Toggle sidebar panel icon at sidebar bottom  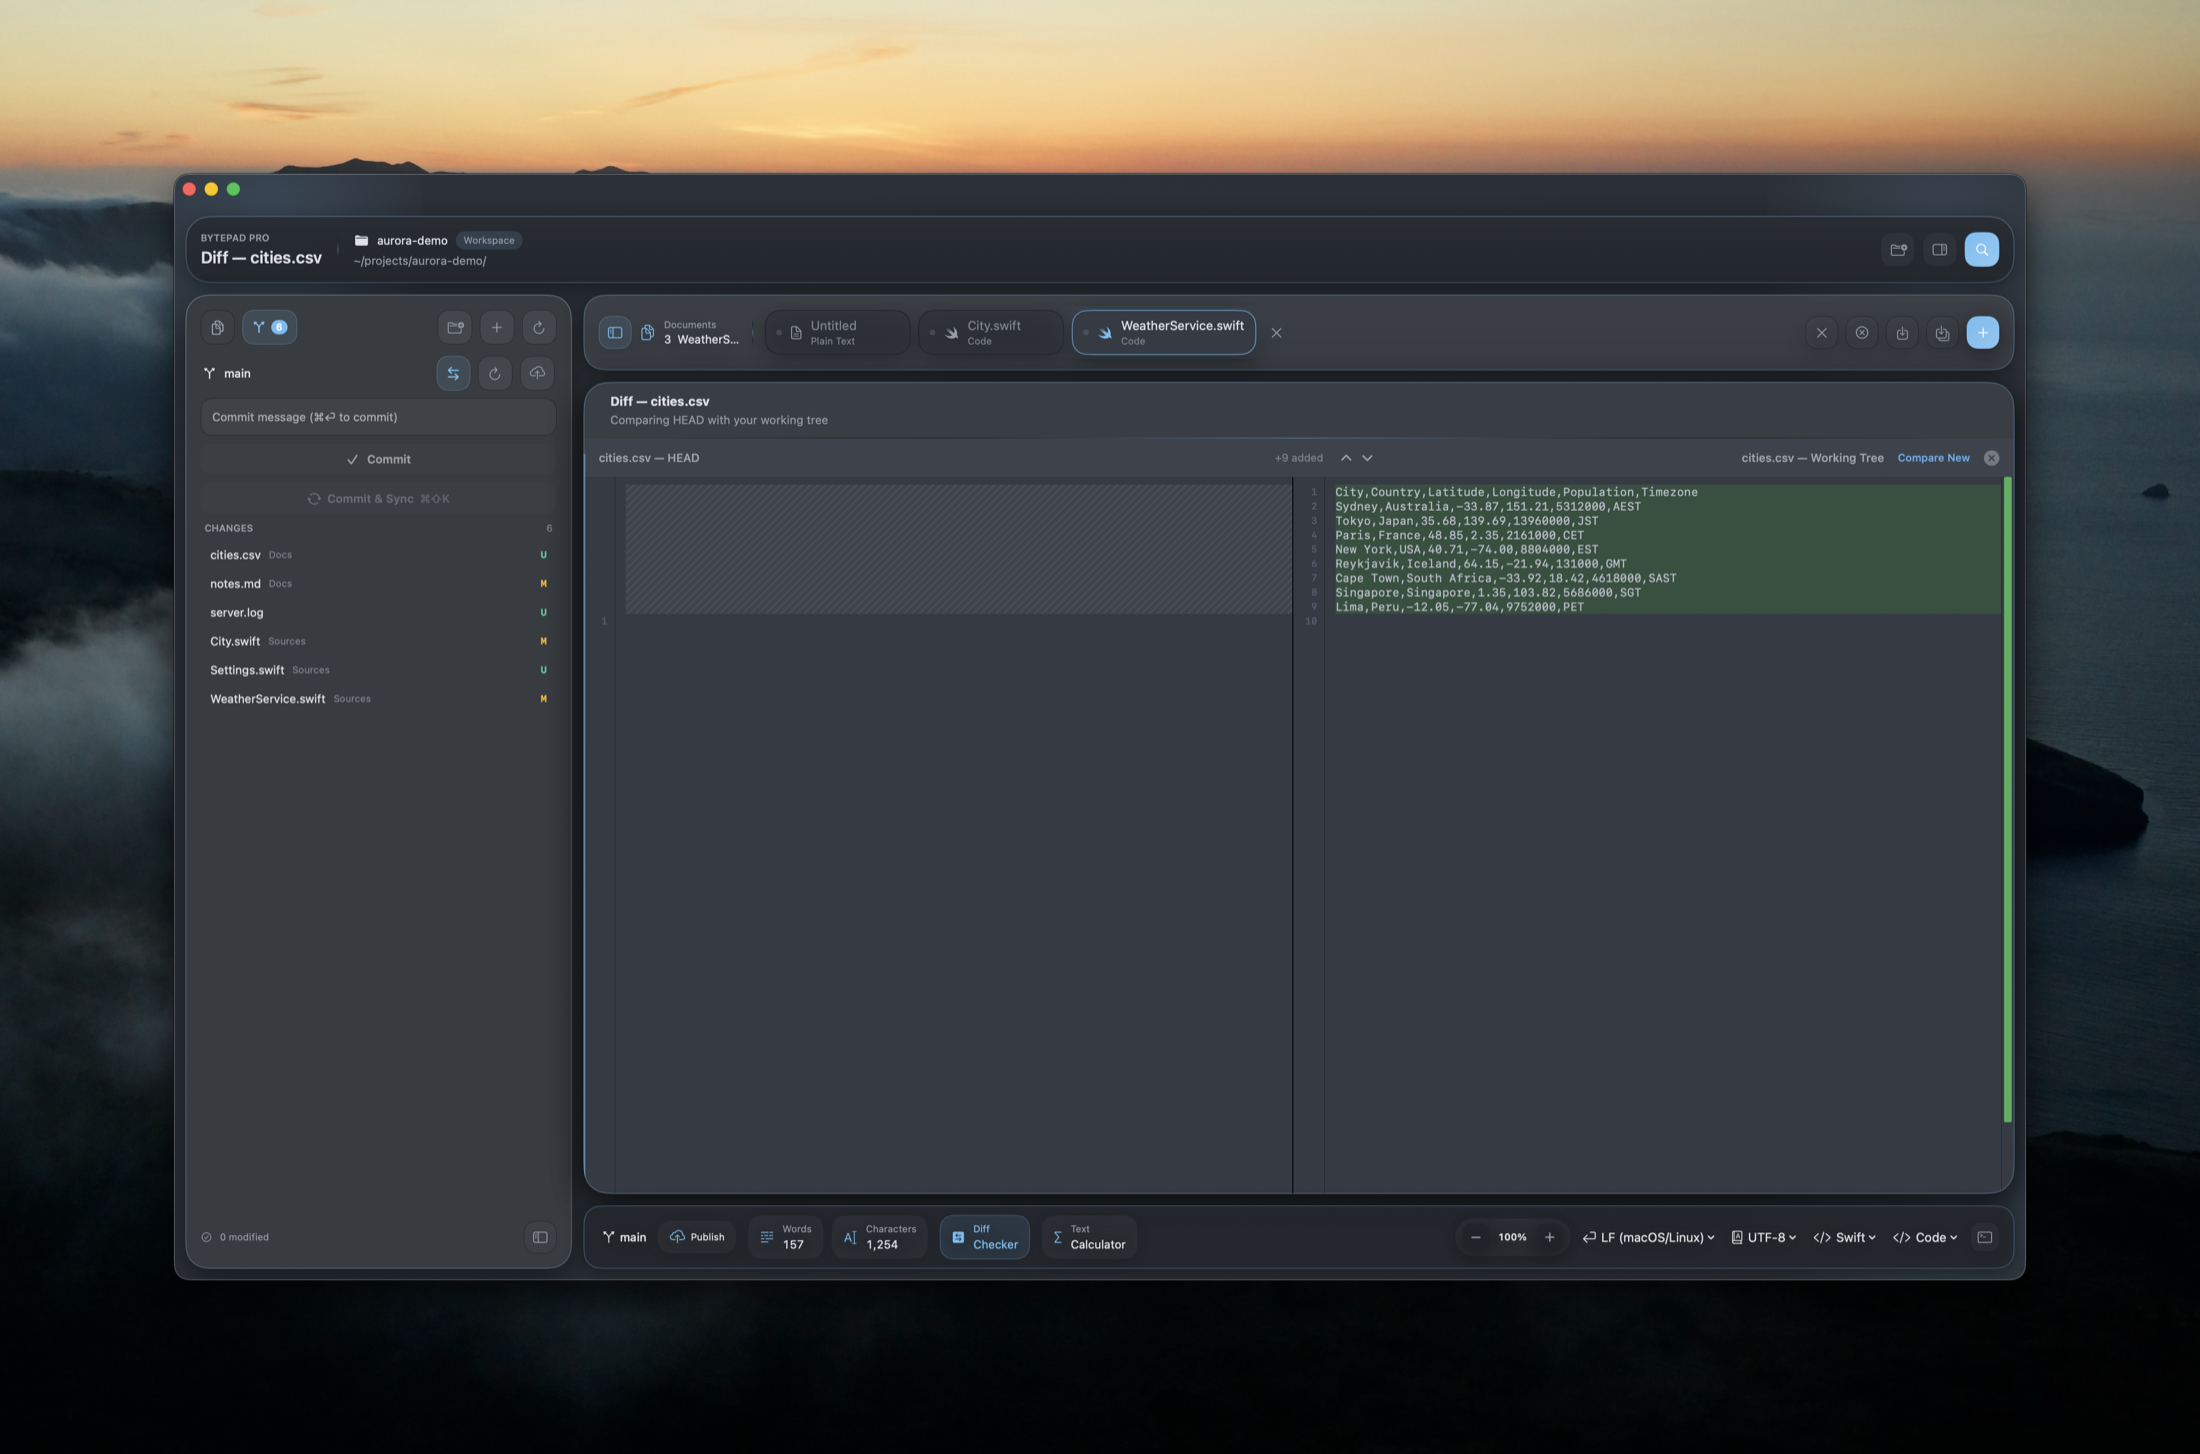[540, 1237]
